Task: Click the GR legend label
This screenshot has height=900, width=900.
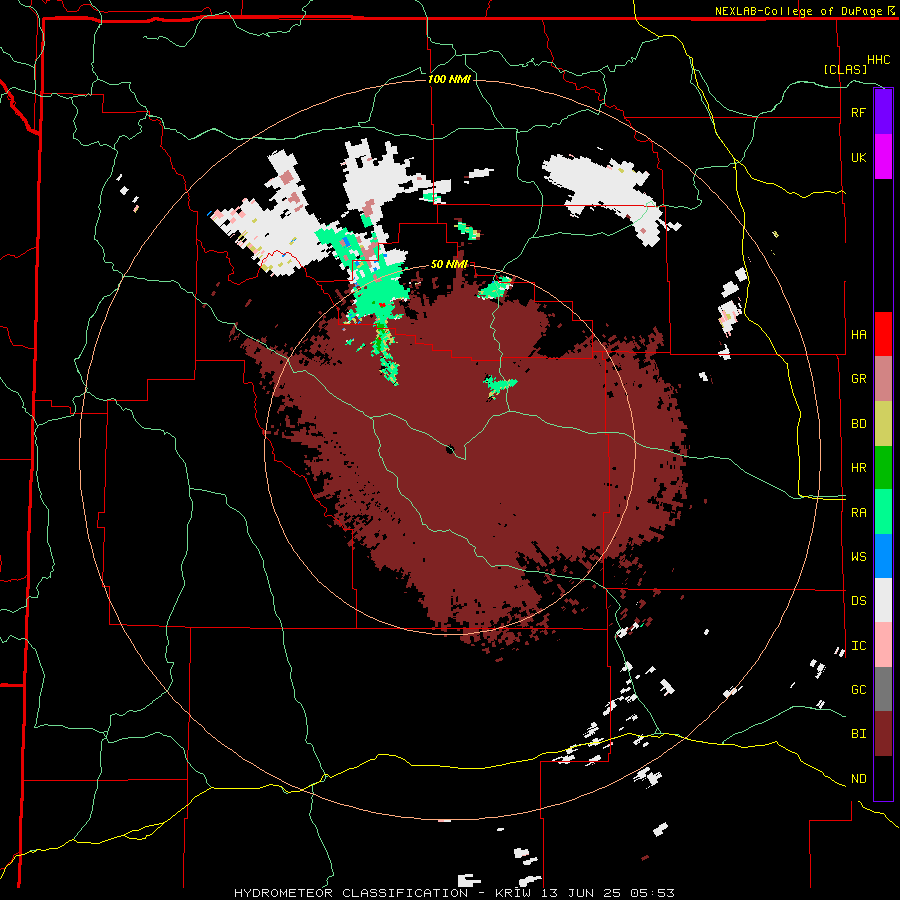Action: [858, 379]
